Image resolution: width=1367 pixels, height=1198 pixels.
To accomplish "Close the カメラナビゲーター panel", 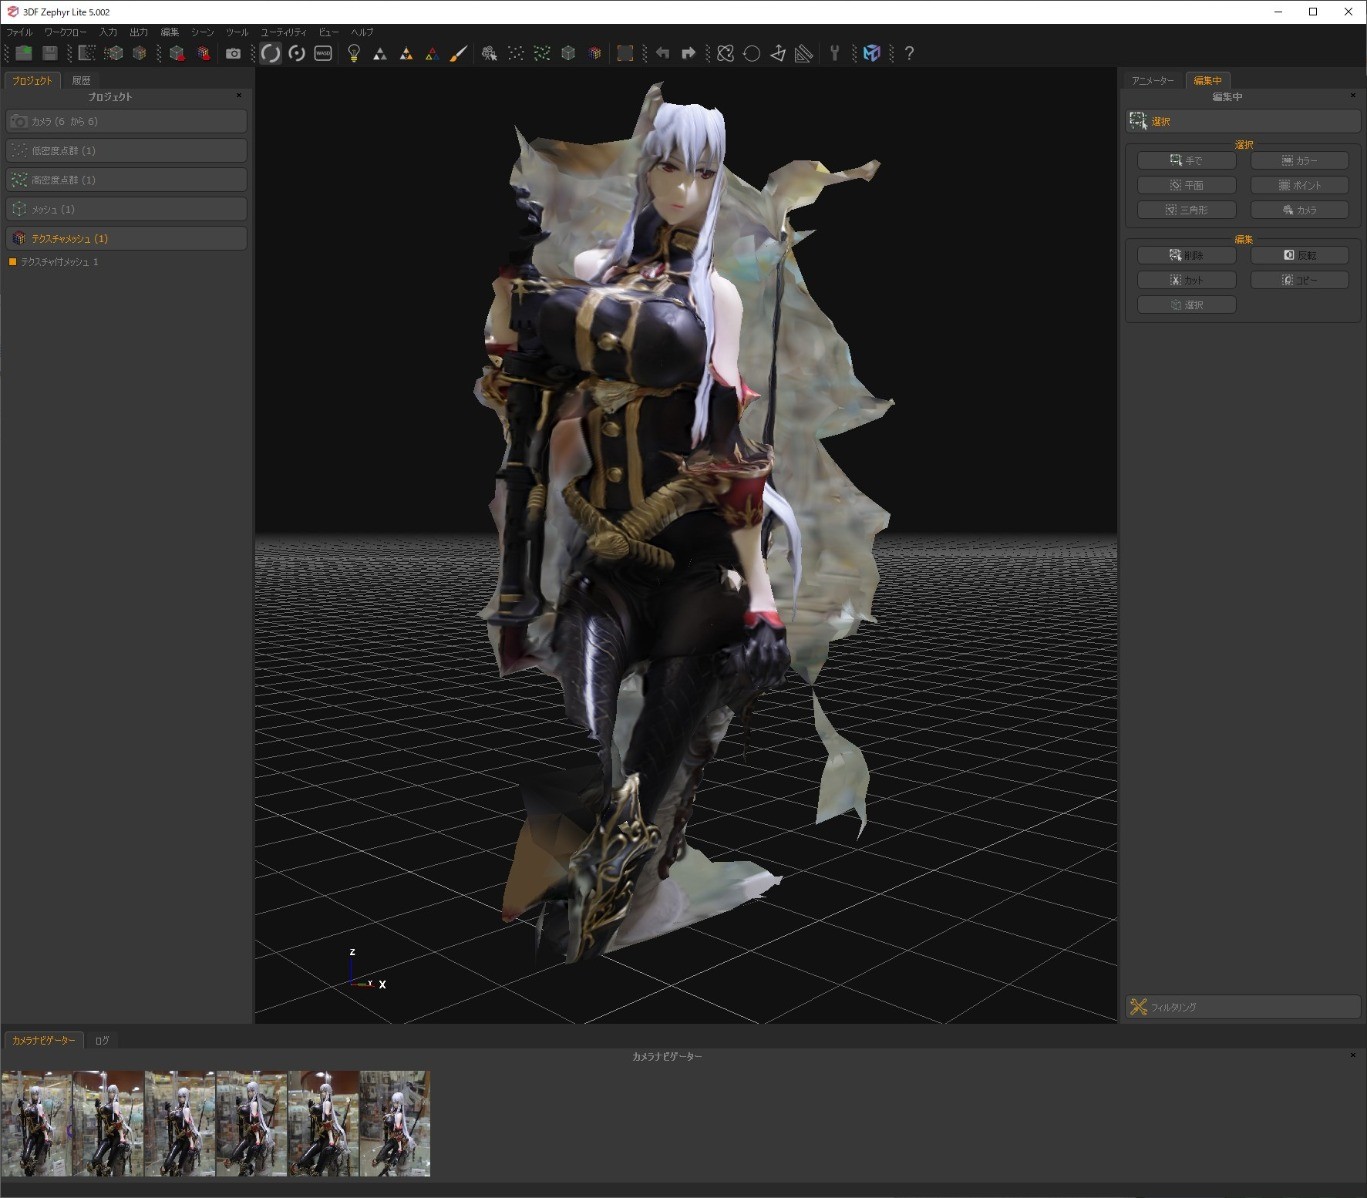I will (1353, 1055).
